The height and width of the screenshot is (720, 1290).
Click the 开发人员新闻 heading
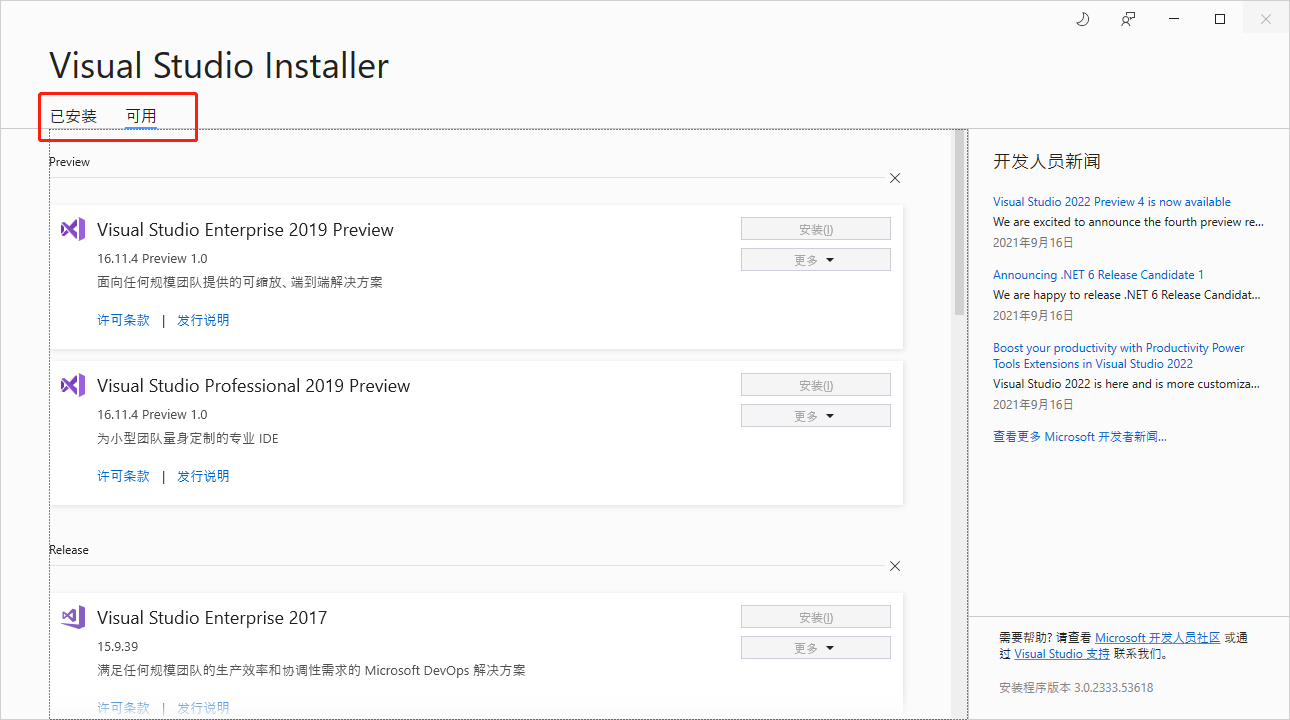coord(1047,161)
